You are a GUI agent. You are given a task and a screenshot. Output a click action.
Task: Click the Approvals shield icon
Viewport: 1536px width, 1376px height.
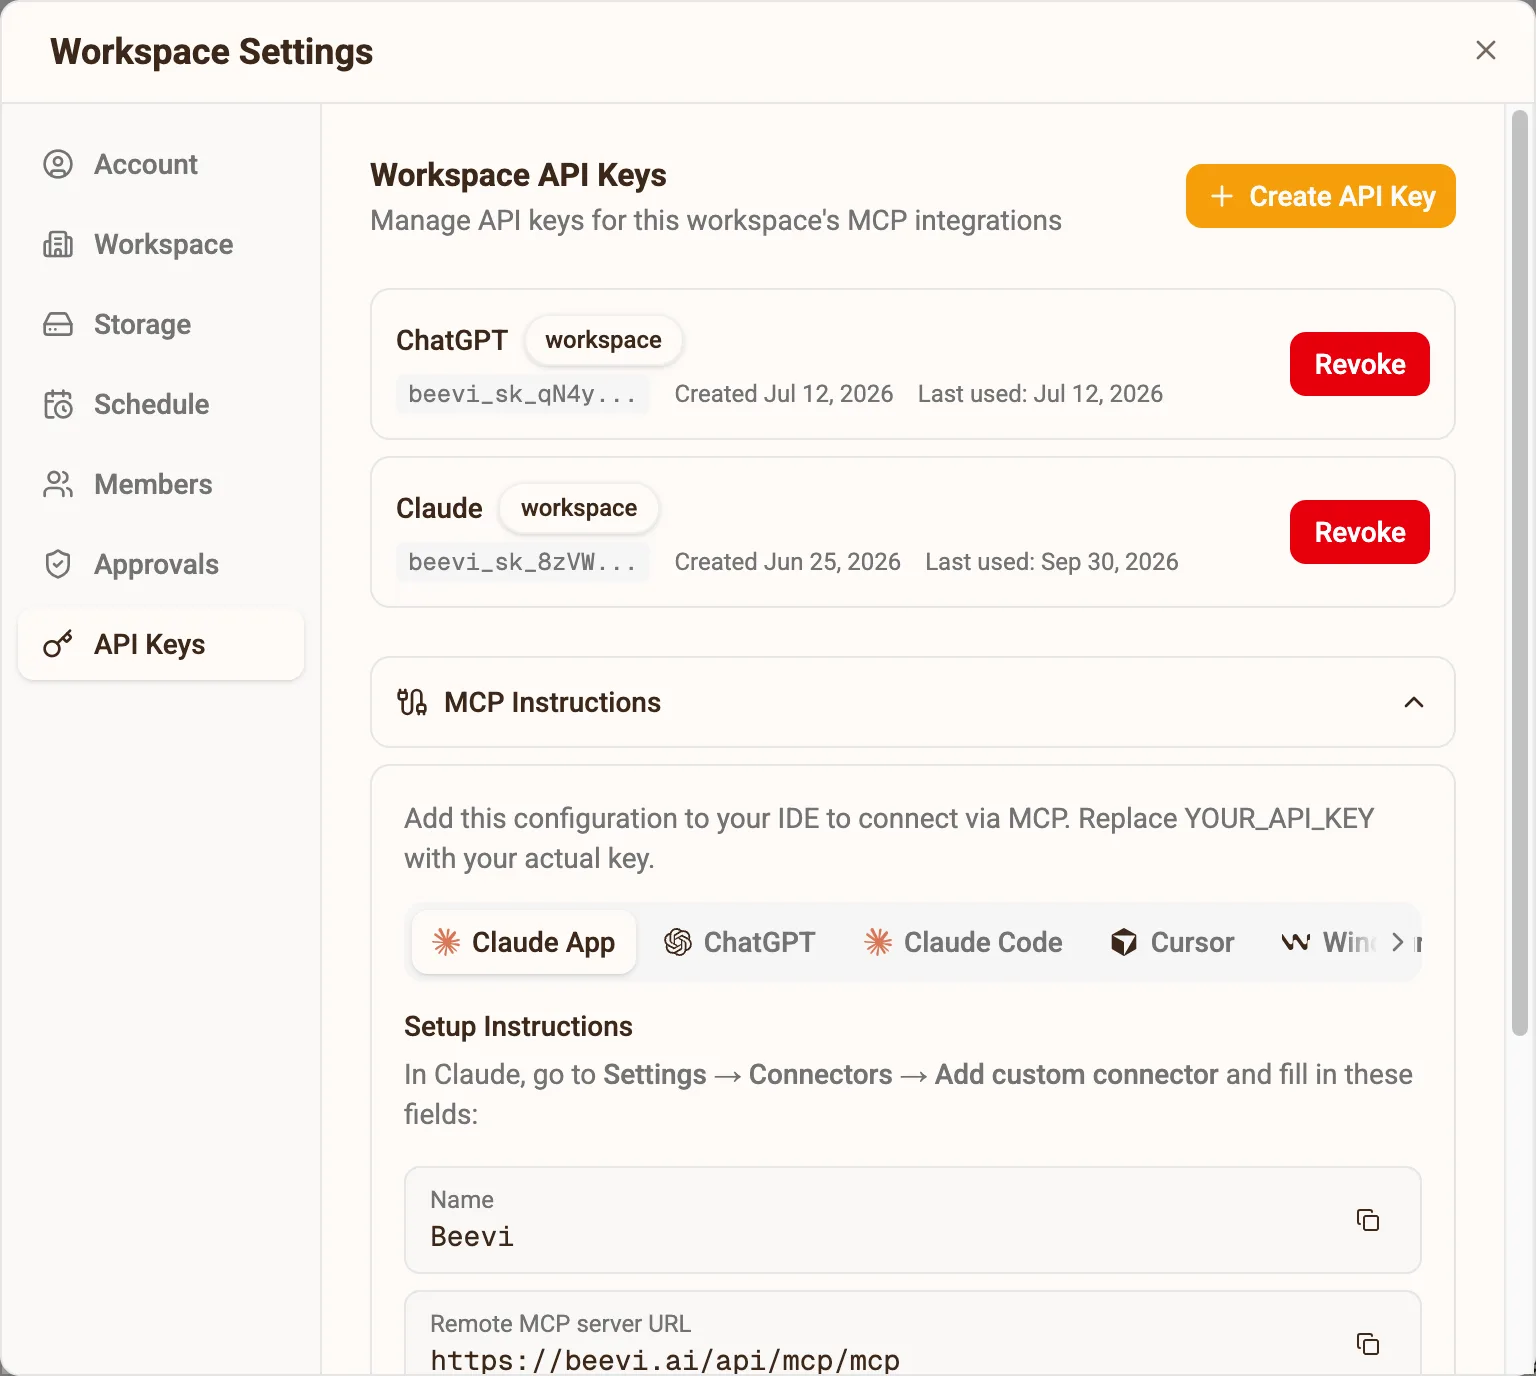pos(58,564)
